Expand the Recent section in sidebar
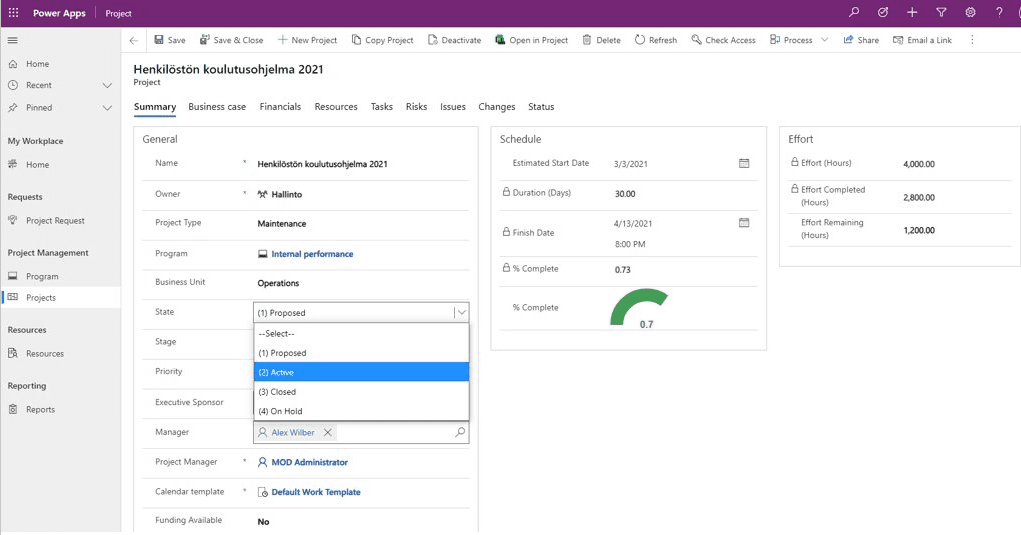 pos(107,85)
